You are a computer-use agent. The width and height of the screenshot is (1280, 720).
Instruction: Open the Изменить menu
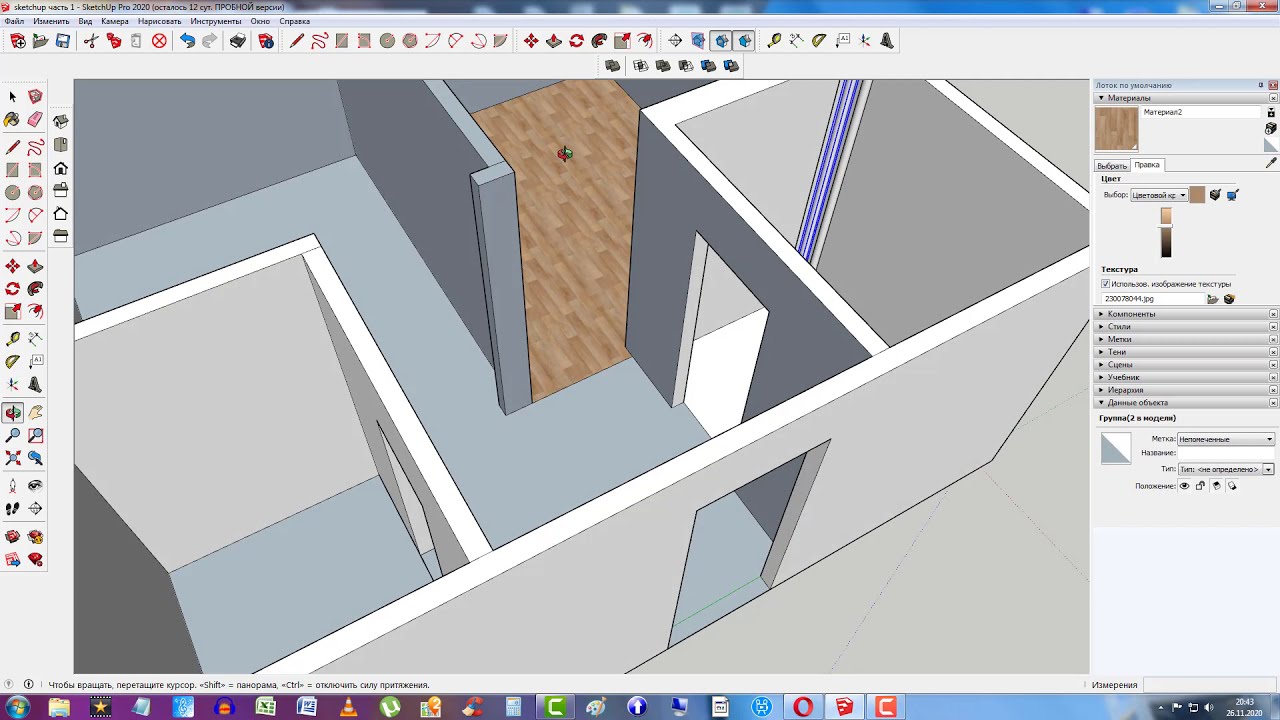[51, 21]
